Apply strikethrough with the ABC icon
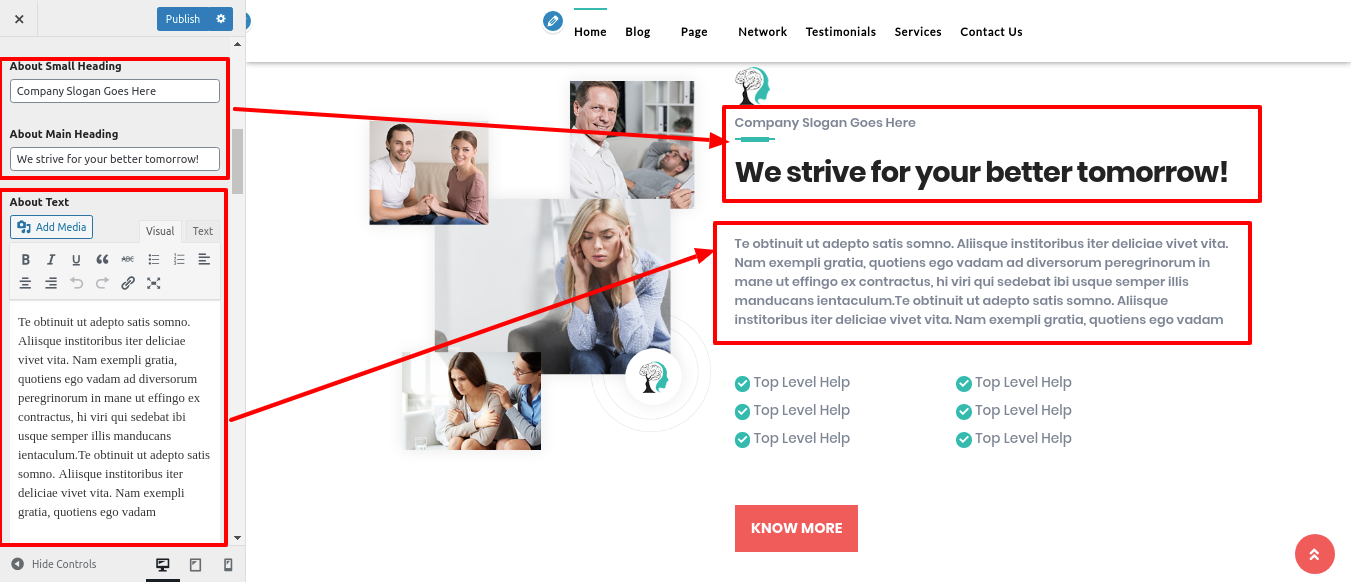The width and height of the screenshot is (1351, 582). tap(127, 259)
